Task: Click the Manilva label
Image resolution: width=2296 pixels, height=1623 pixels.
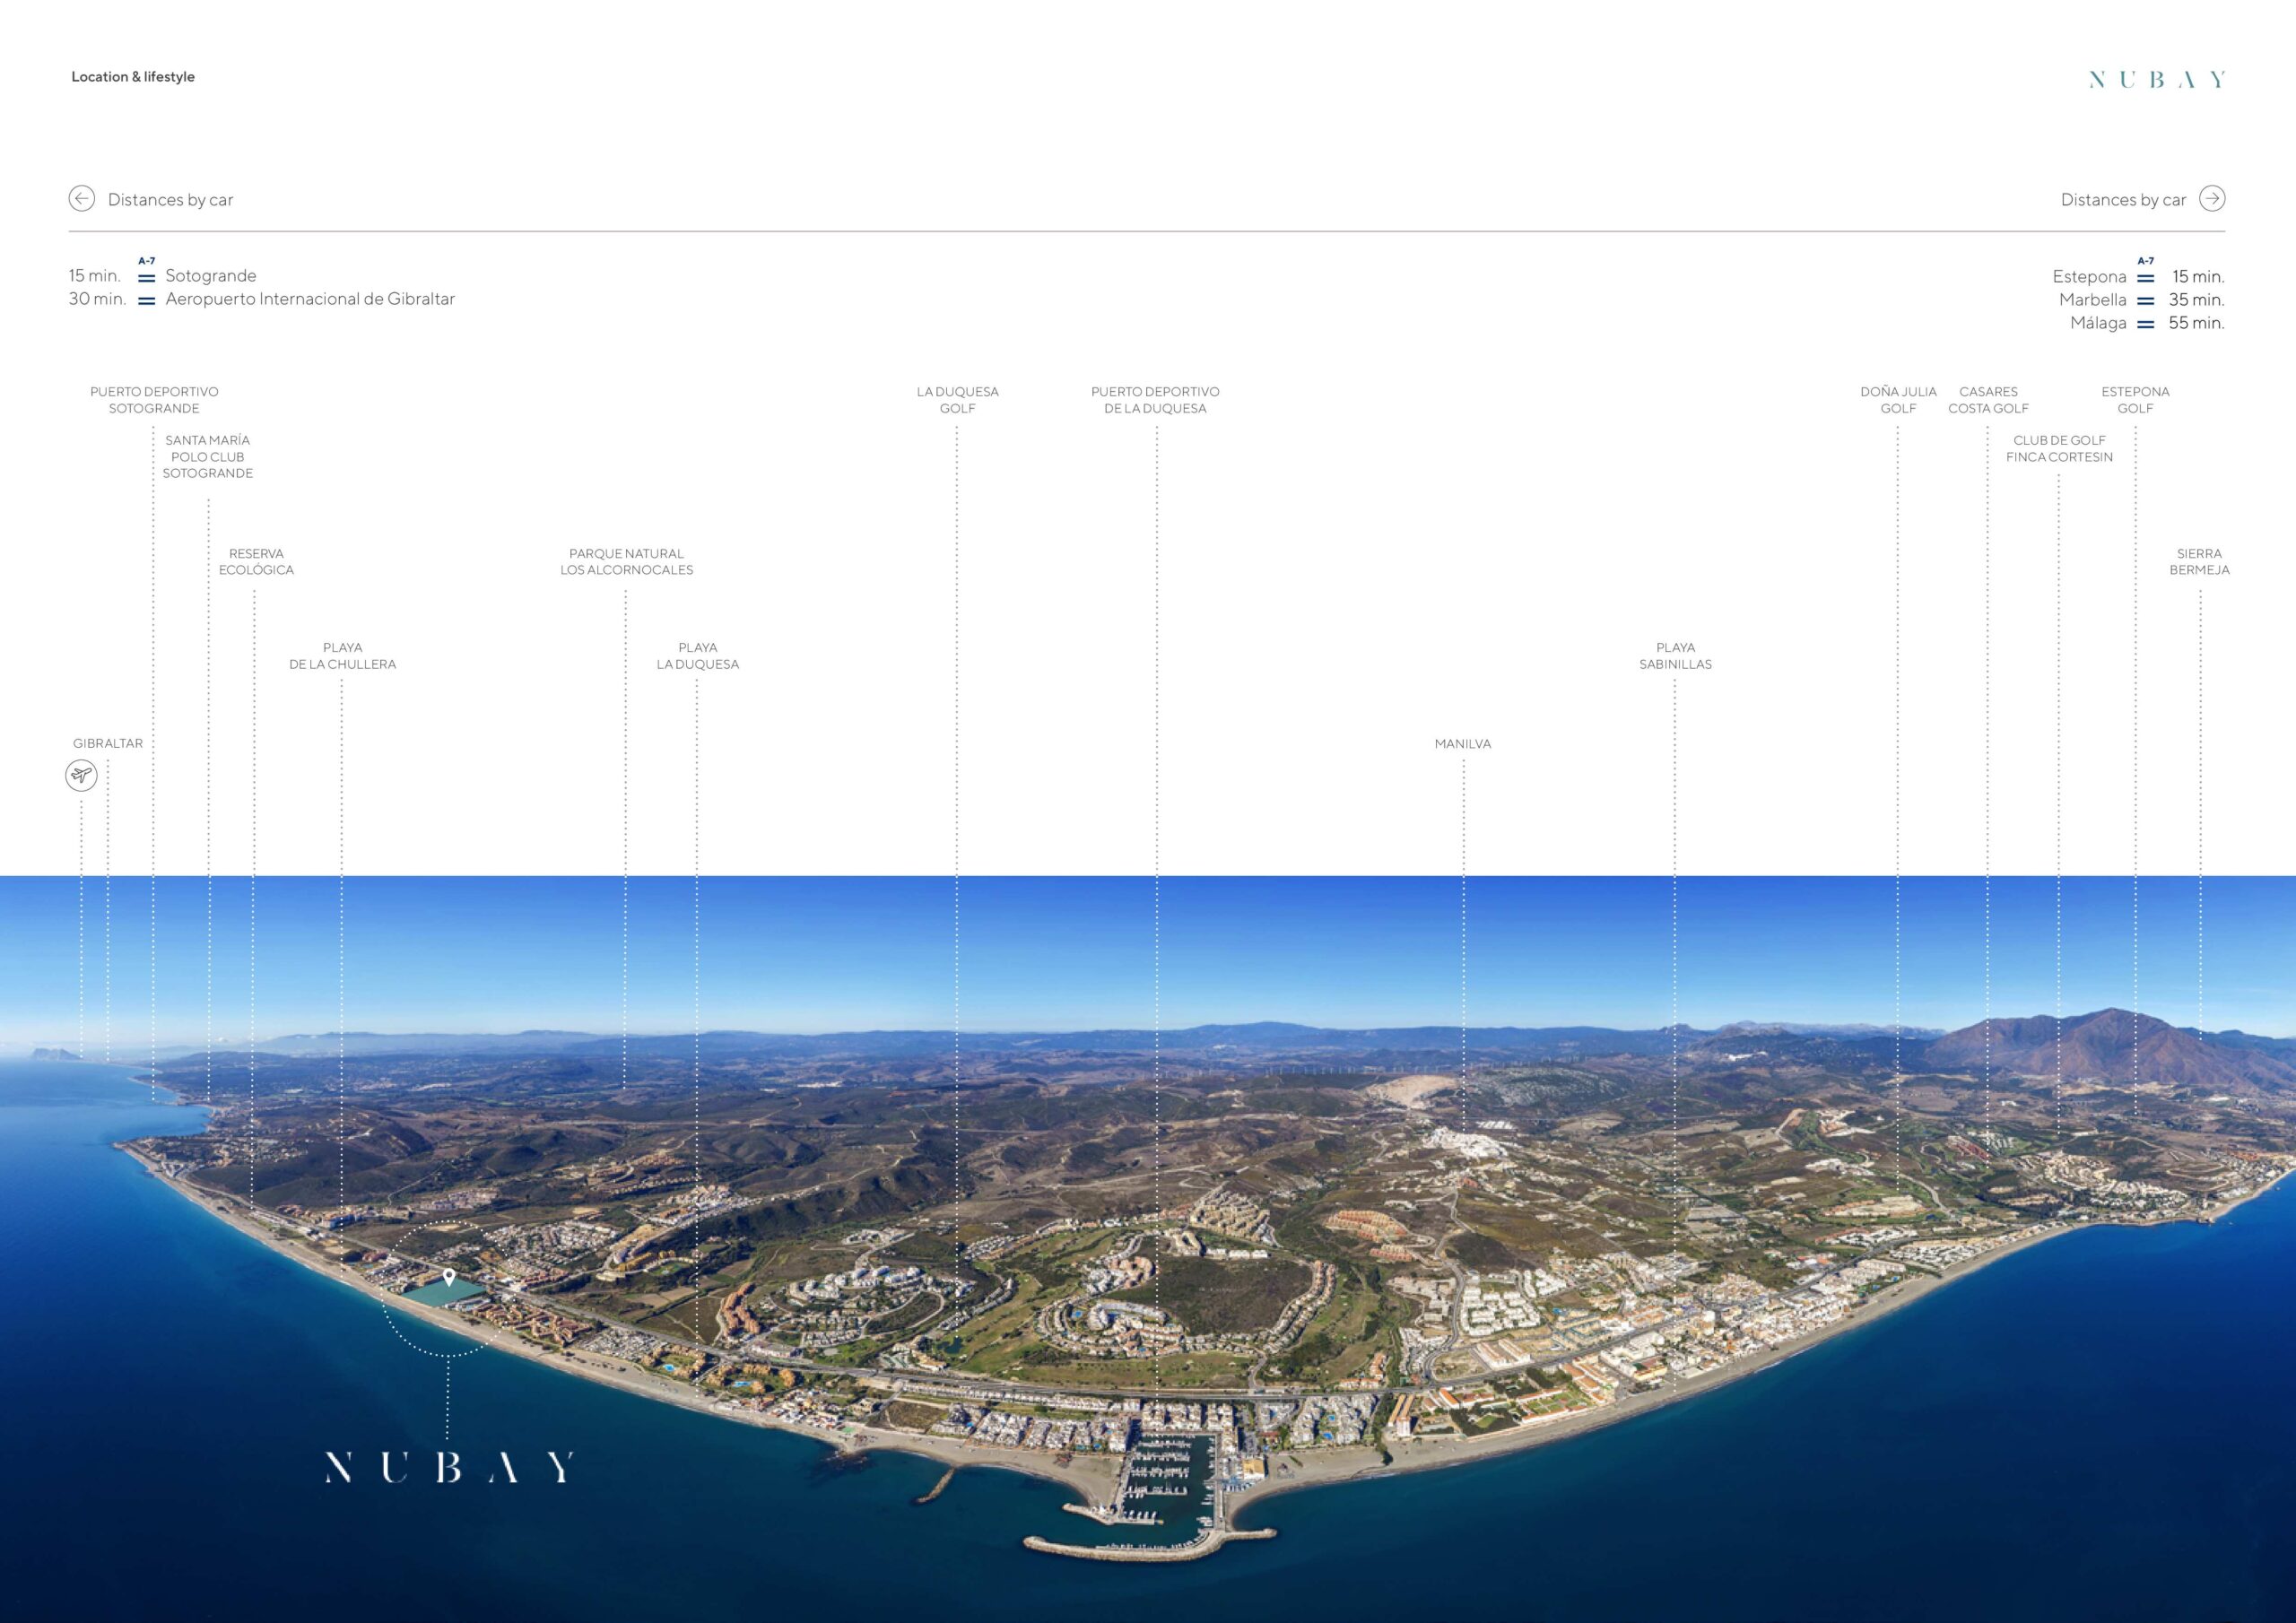Action: coord(1462,744)
